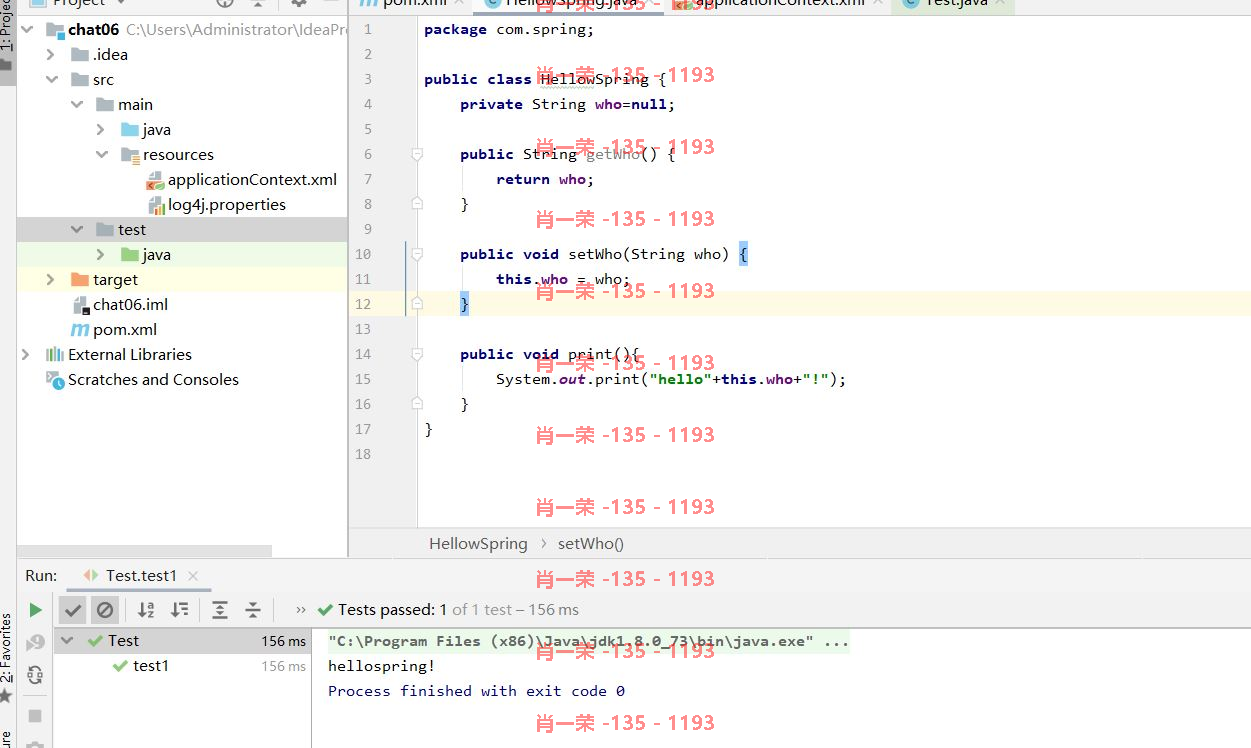Click the applicationContext.xml file icon
The image size is (1251, 748).
[155, 180]
